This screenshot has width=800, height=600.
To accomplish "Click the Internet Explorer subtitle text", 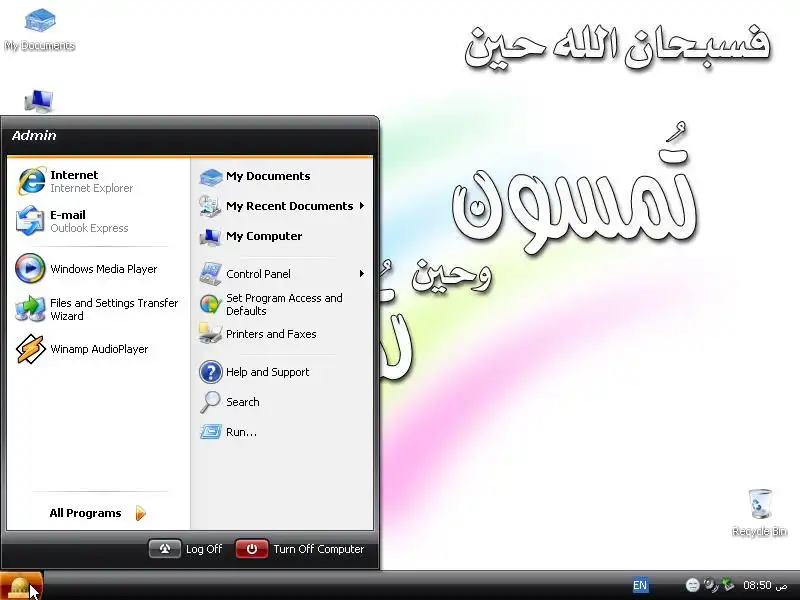I will [91, 188].
